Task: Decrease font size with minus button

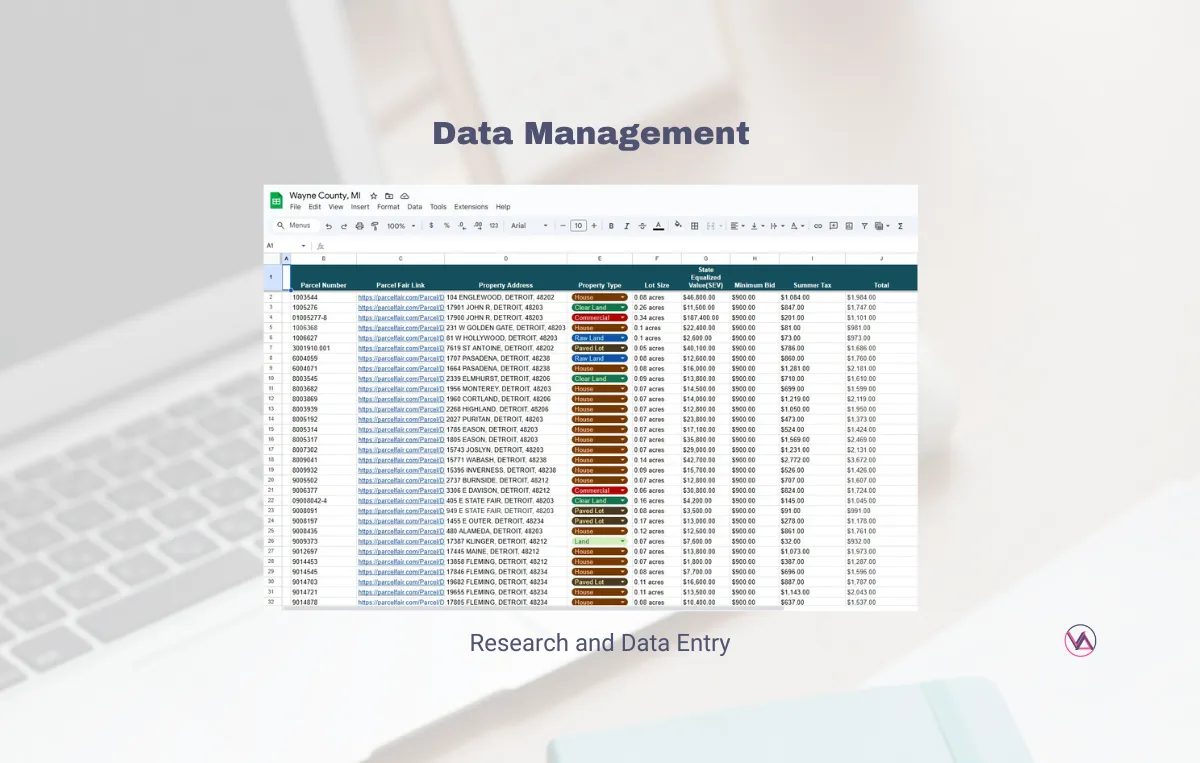Action: pyautogui.click(x=563, y=226)
